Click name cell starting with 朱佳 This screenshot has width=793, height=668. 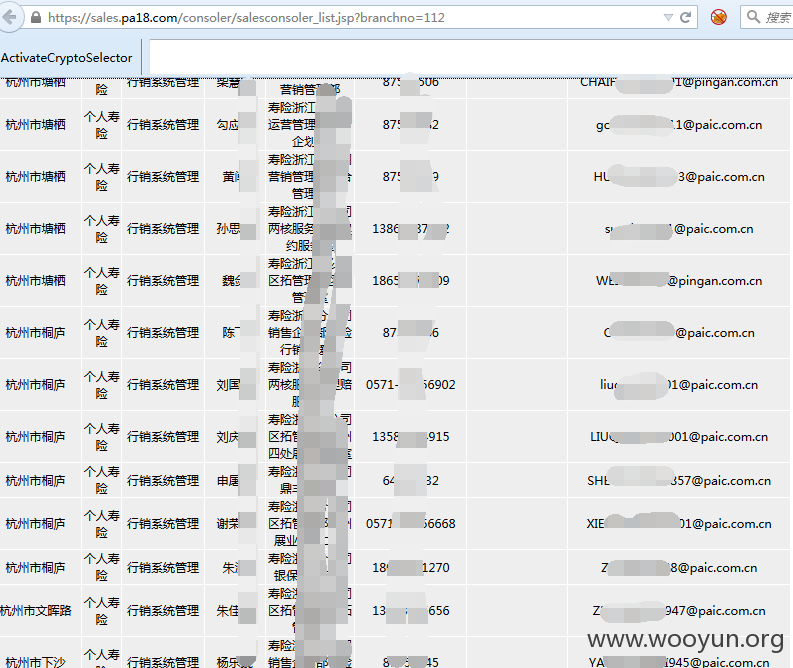(235, 611)
